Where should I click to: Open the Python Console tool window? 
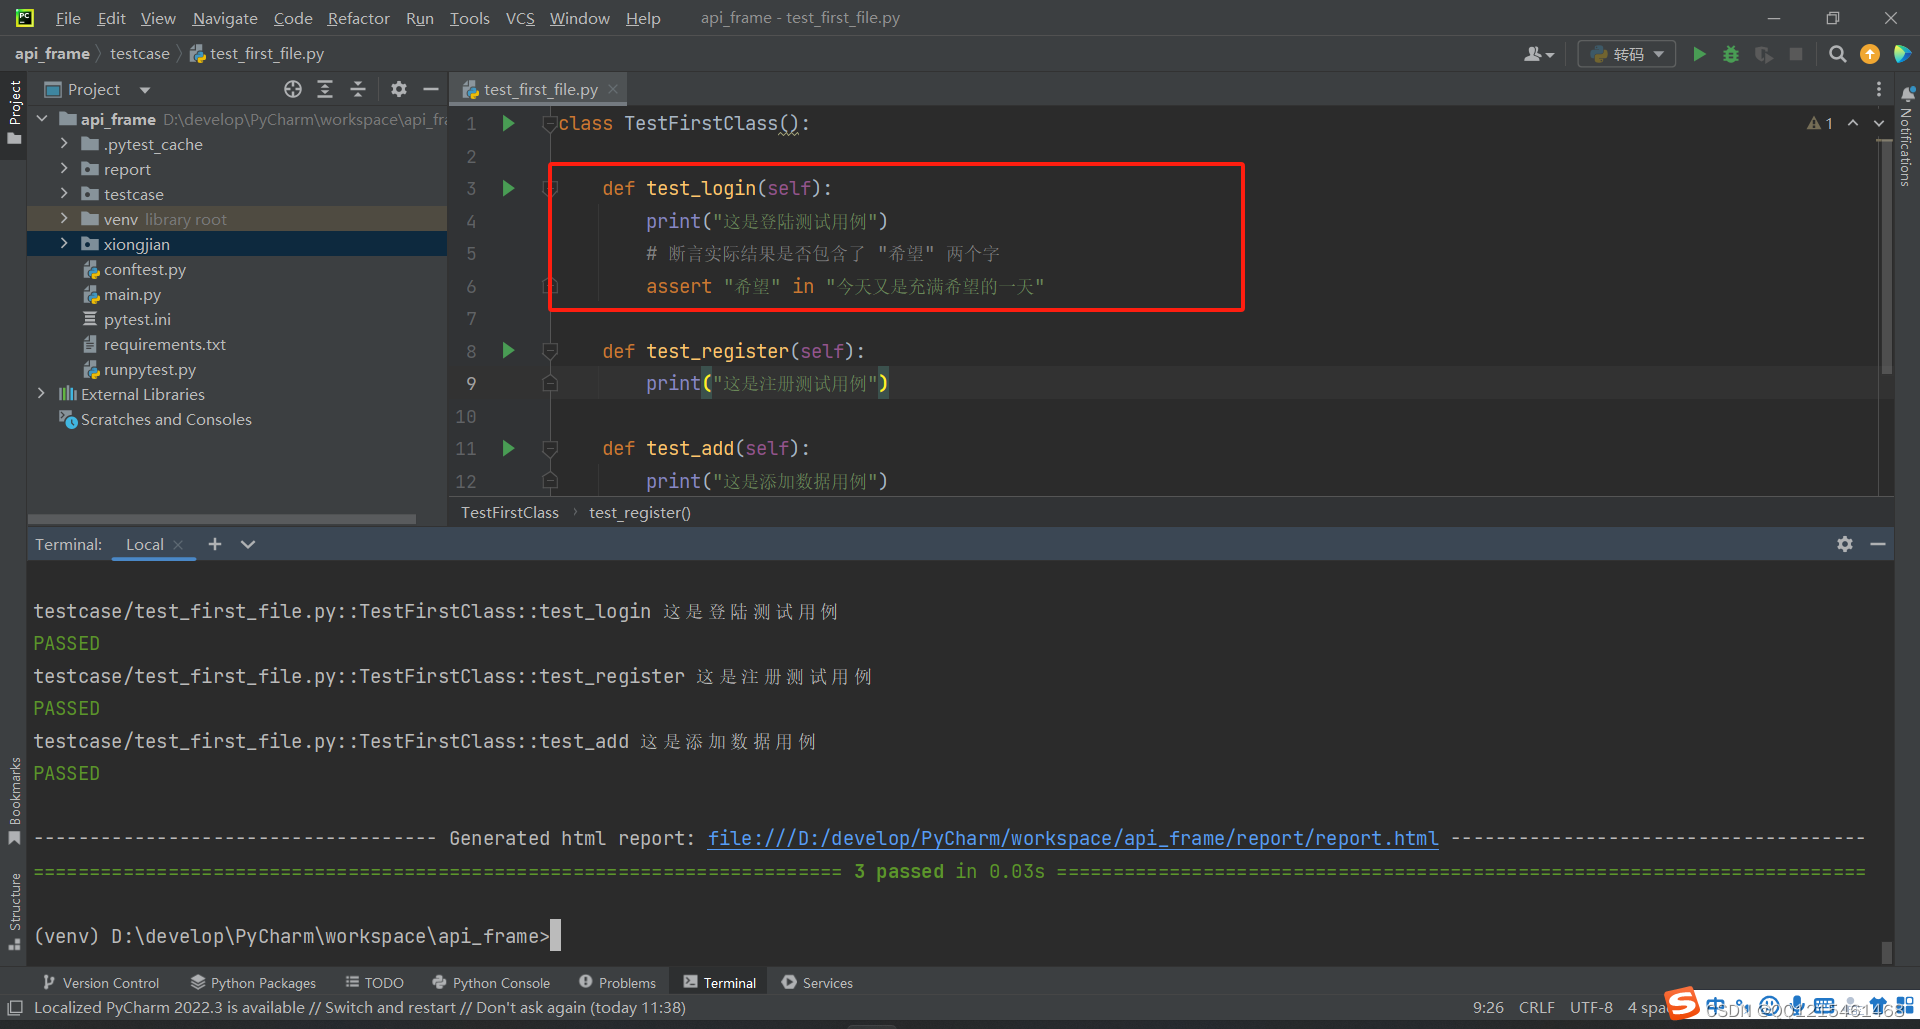point(491,983)
